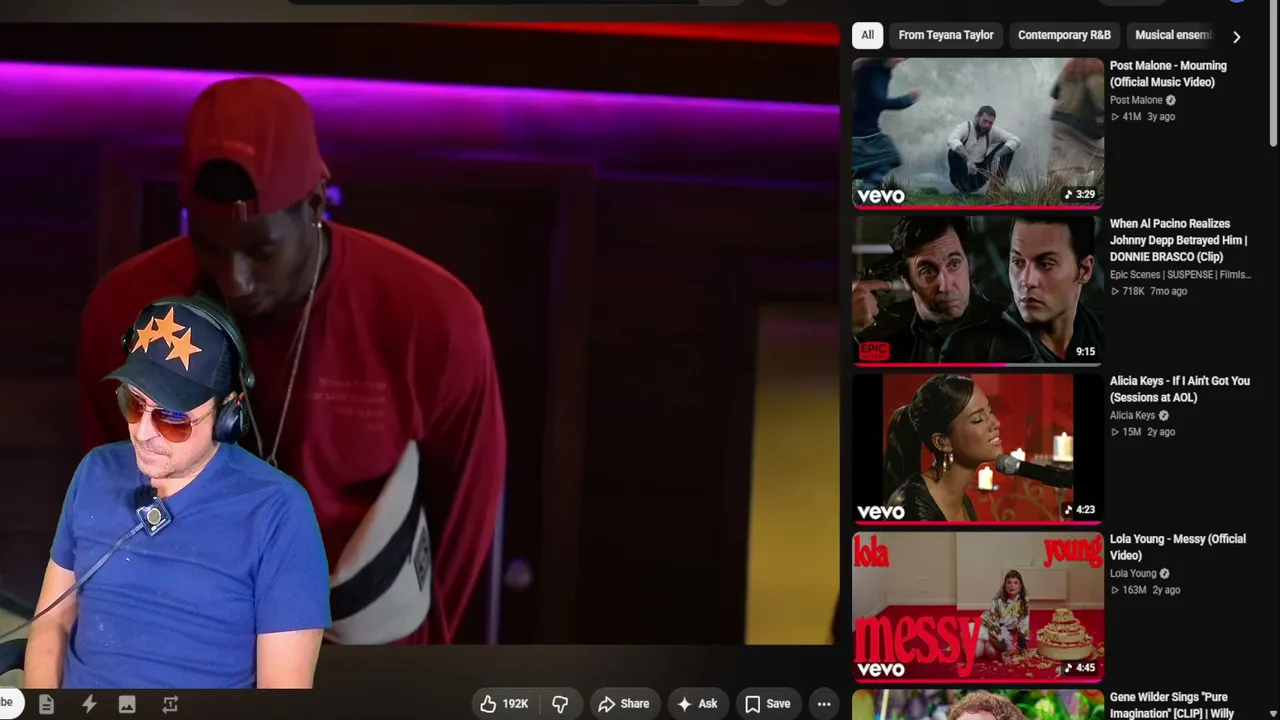Click the lightning bolt icon below video
The image size is (1280, 720).
(89, 704)
